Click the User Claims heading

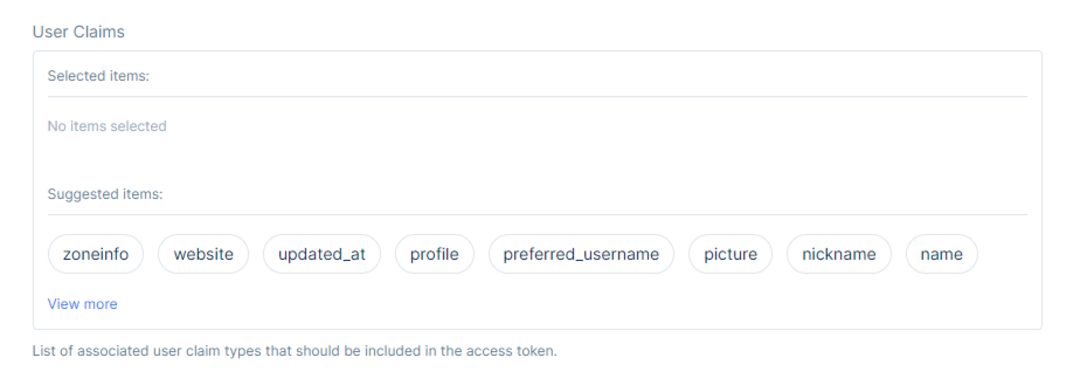click(x=79, y=32)
